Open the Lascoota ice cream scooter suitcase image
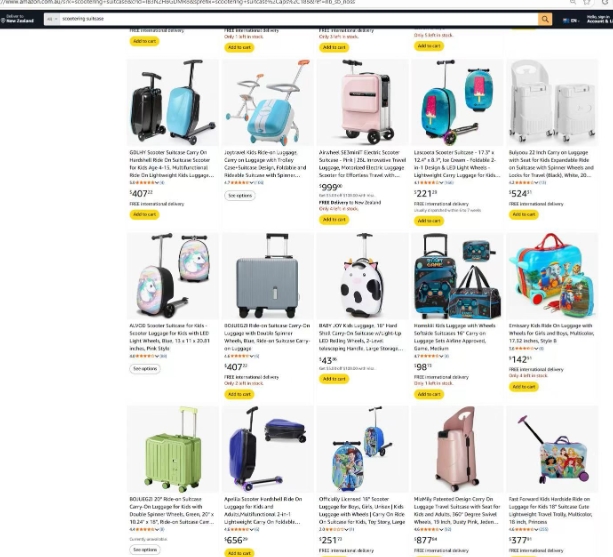The image size is (613, 557). (x=457, y=102)
